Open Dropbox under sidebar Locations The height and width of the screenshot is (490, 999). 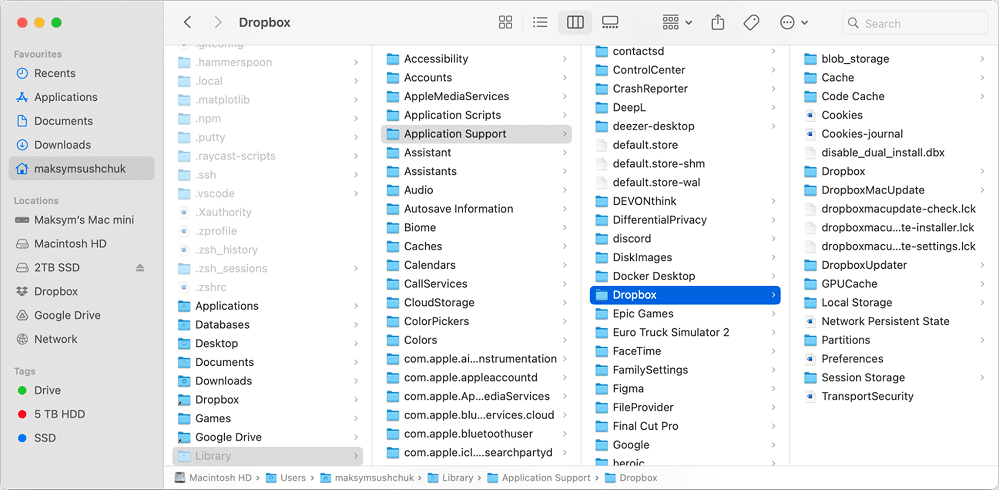click(x=81, y=291)
